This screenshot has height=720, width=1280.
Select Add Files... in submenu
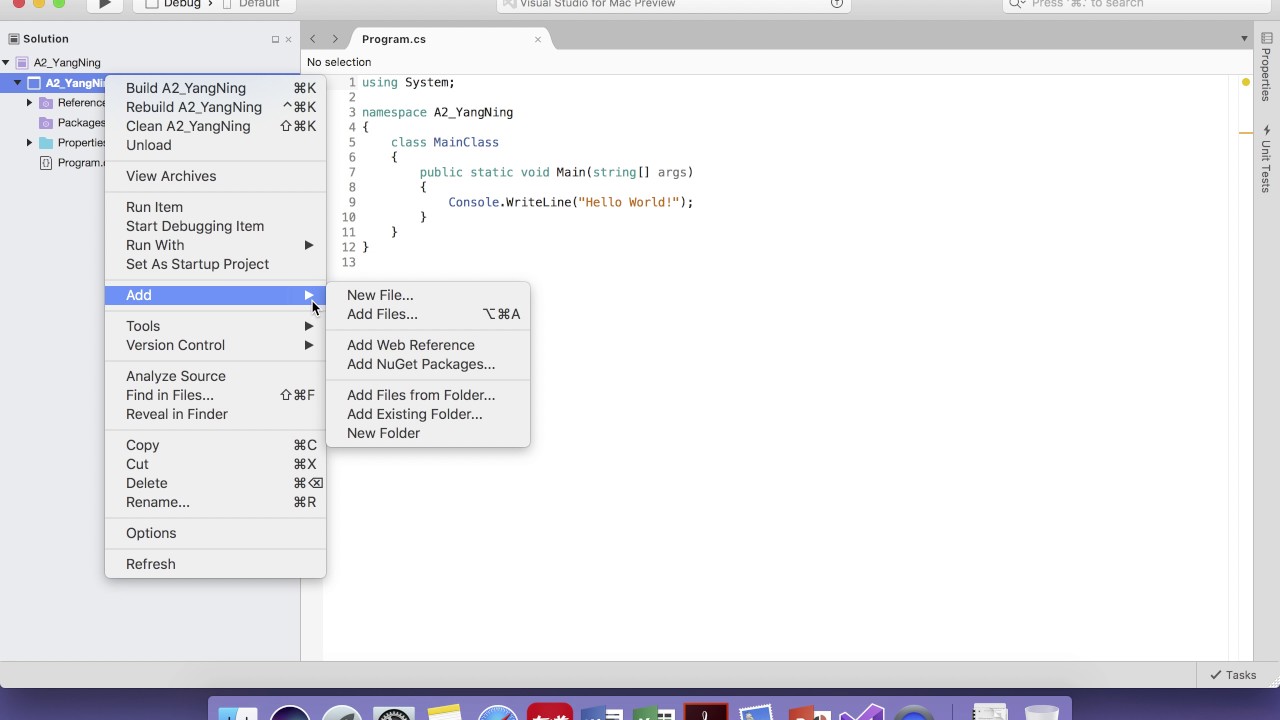coord(428,314)
